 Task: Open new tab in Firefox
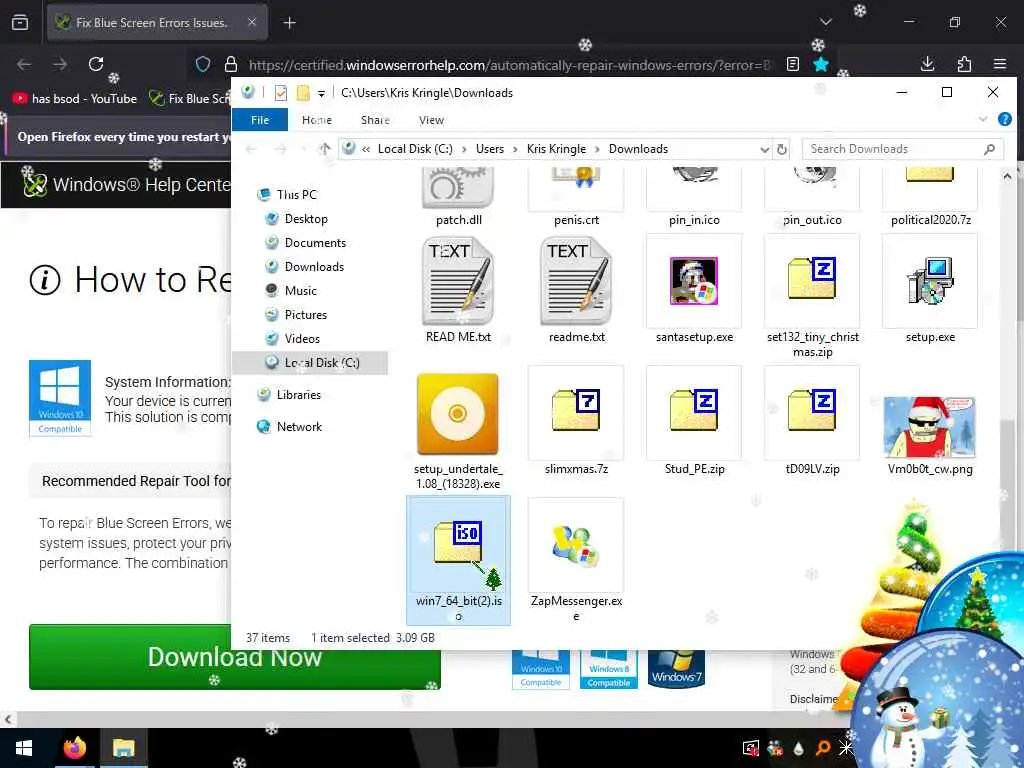coord(289,23)
